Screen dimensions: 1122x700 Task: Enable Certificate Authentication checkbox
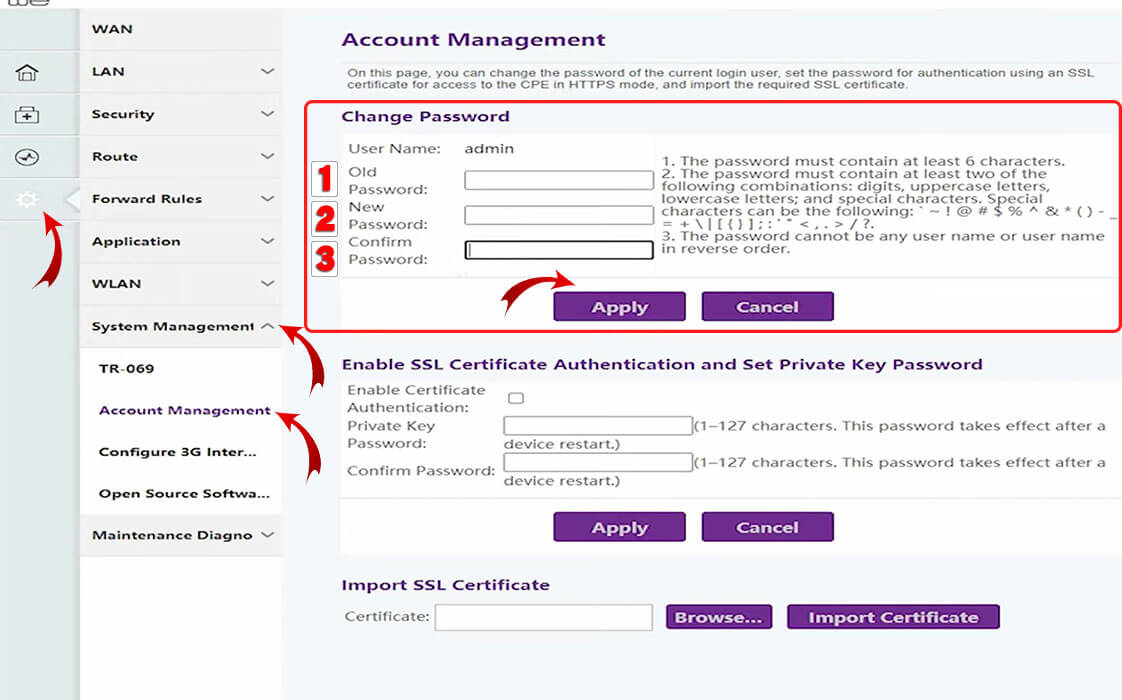(516, 398)
